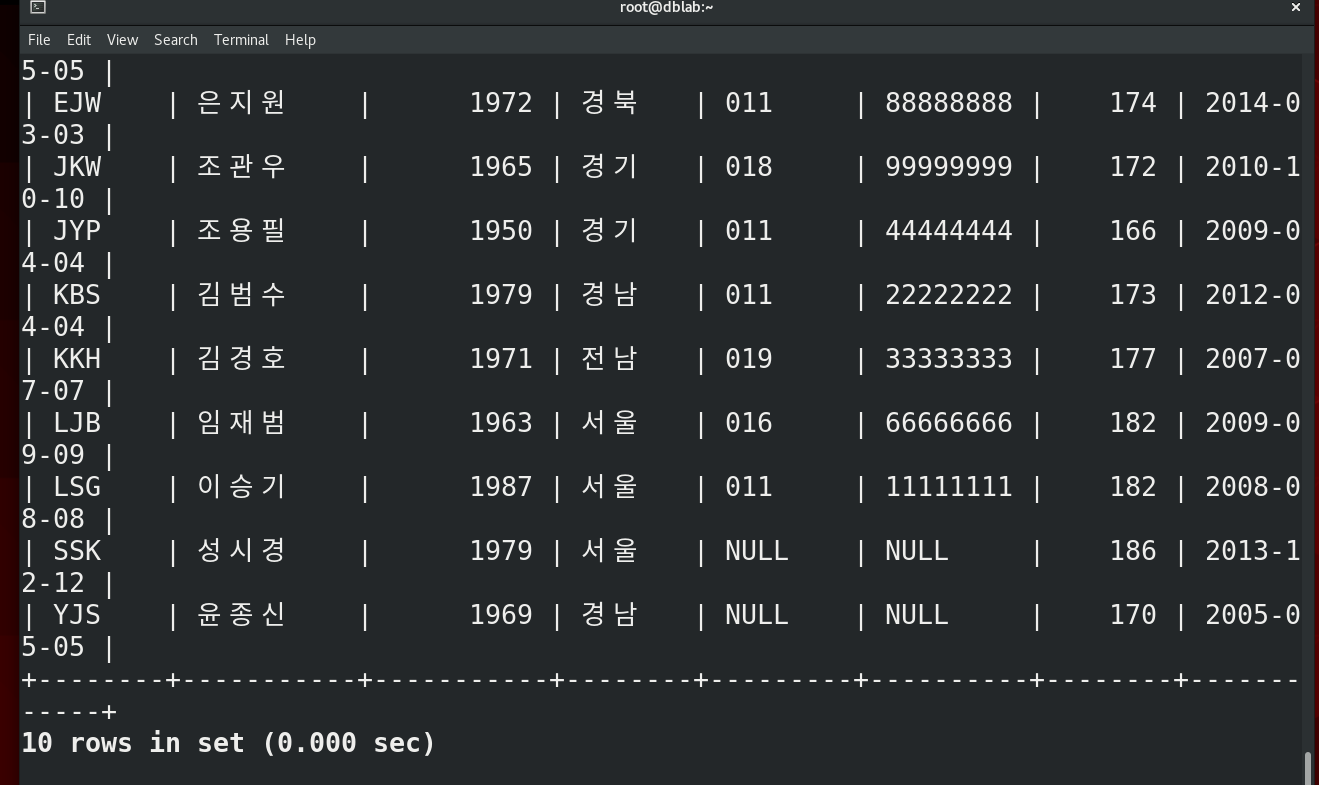
Task: Click the name 임재범
Action: pos(242,423)
